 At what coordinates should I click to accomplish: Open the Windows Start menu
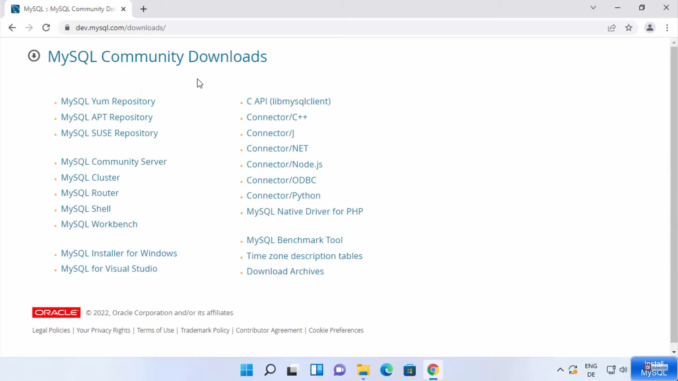[x=247, y=370]
